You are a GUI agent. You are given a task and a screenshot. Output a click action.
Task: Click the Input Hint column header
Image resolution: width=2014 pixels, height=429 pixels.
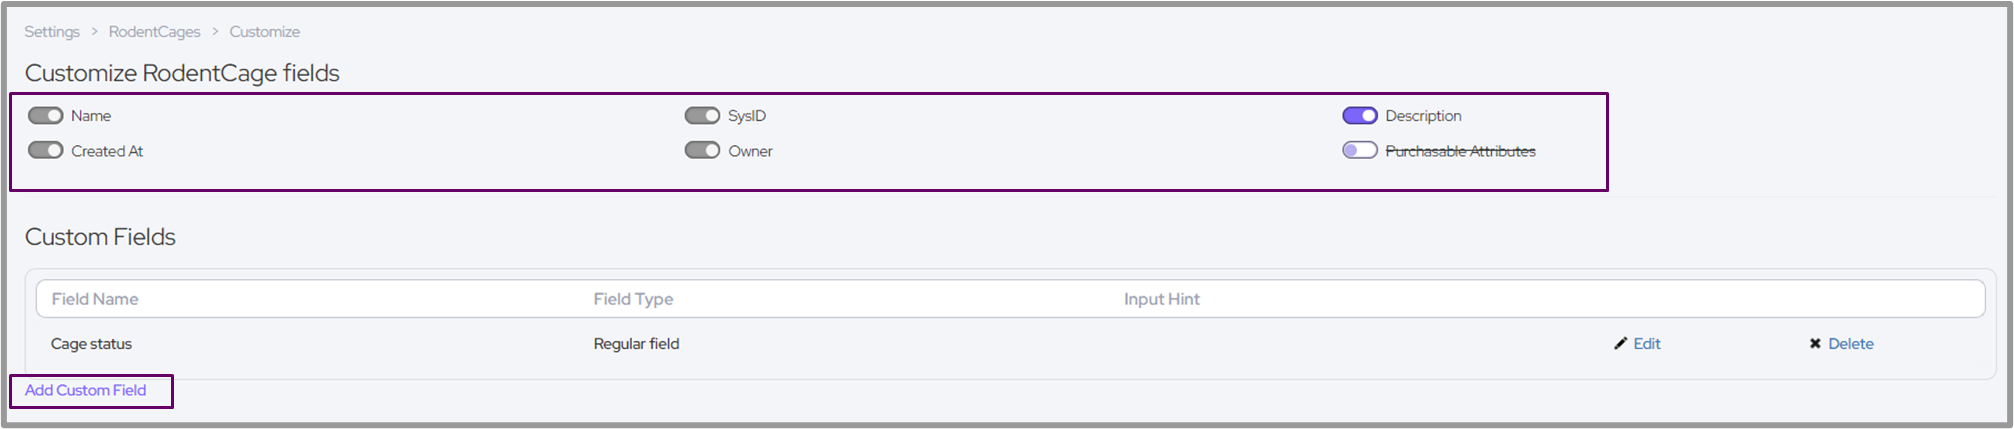pyautogui.click(x=1162, y=299)
